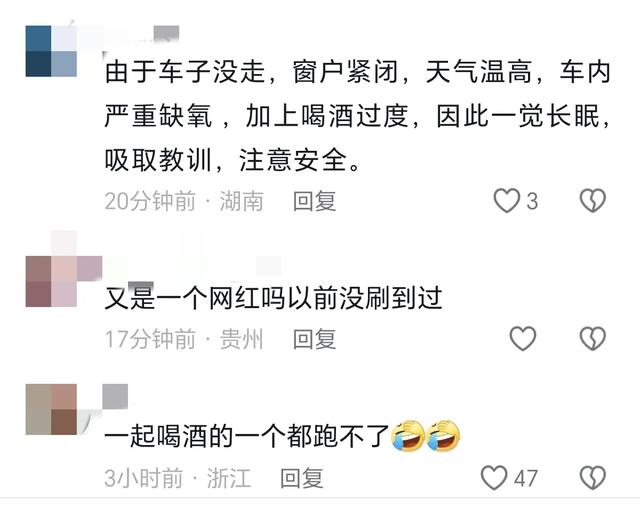
Task: Like the Guizhou comment about 网红
Action: (x=522, y=339)
